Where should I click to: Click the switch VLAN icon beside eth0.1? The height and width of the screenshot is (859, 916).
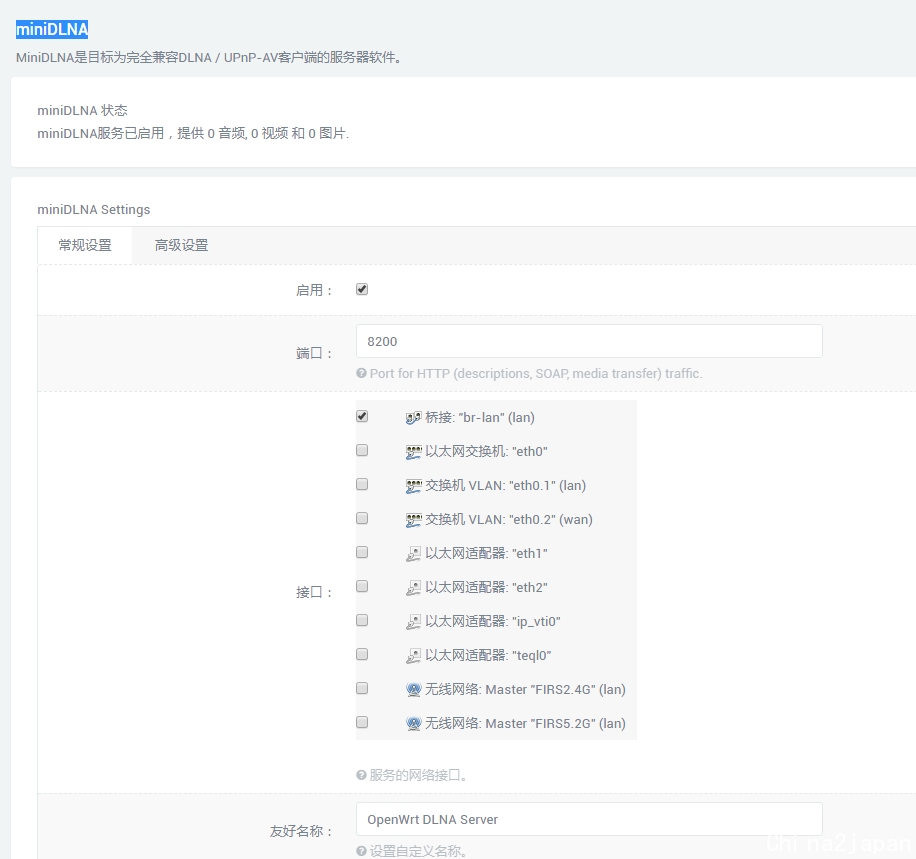(413, 486)
